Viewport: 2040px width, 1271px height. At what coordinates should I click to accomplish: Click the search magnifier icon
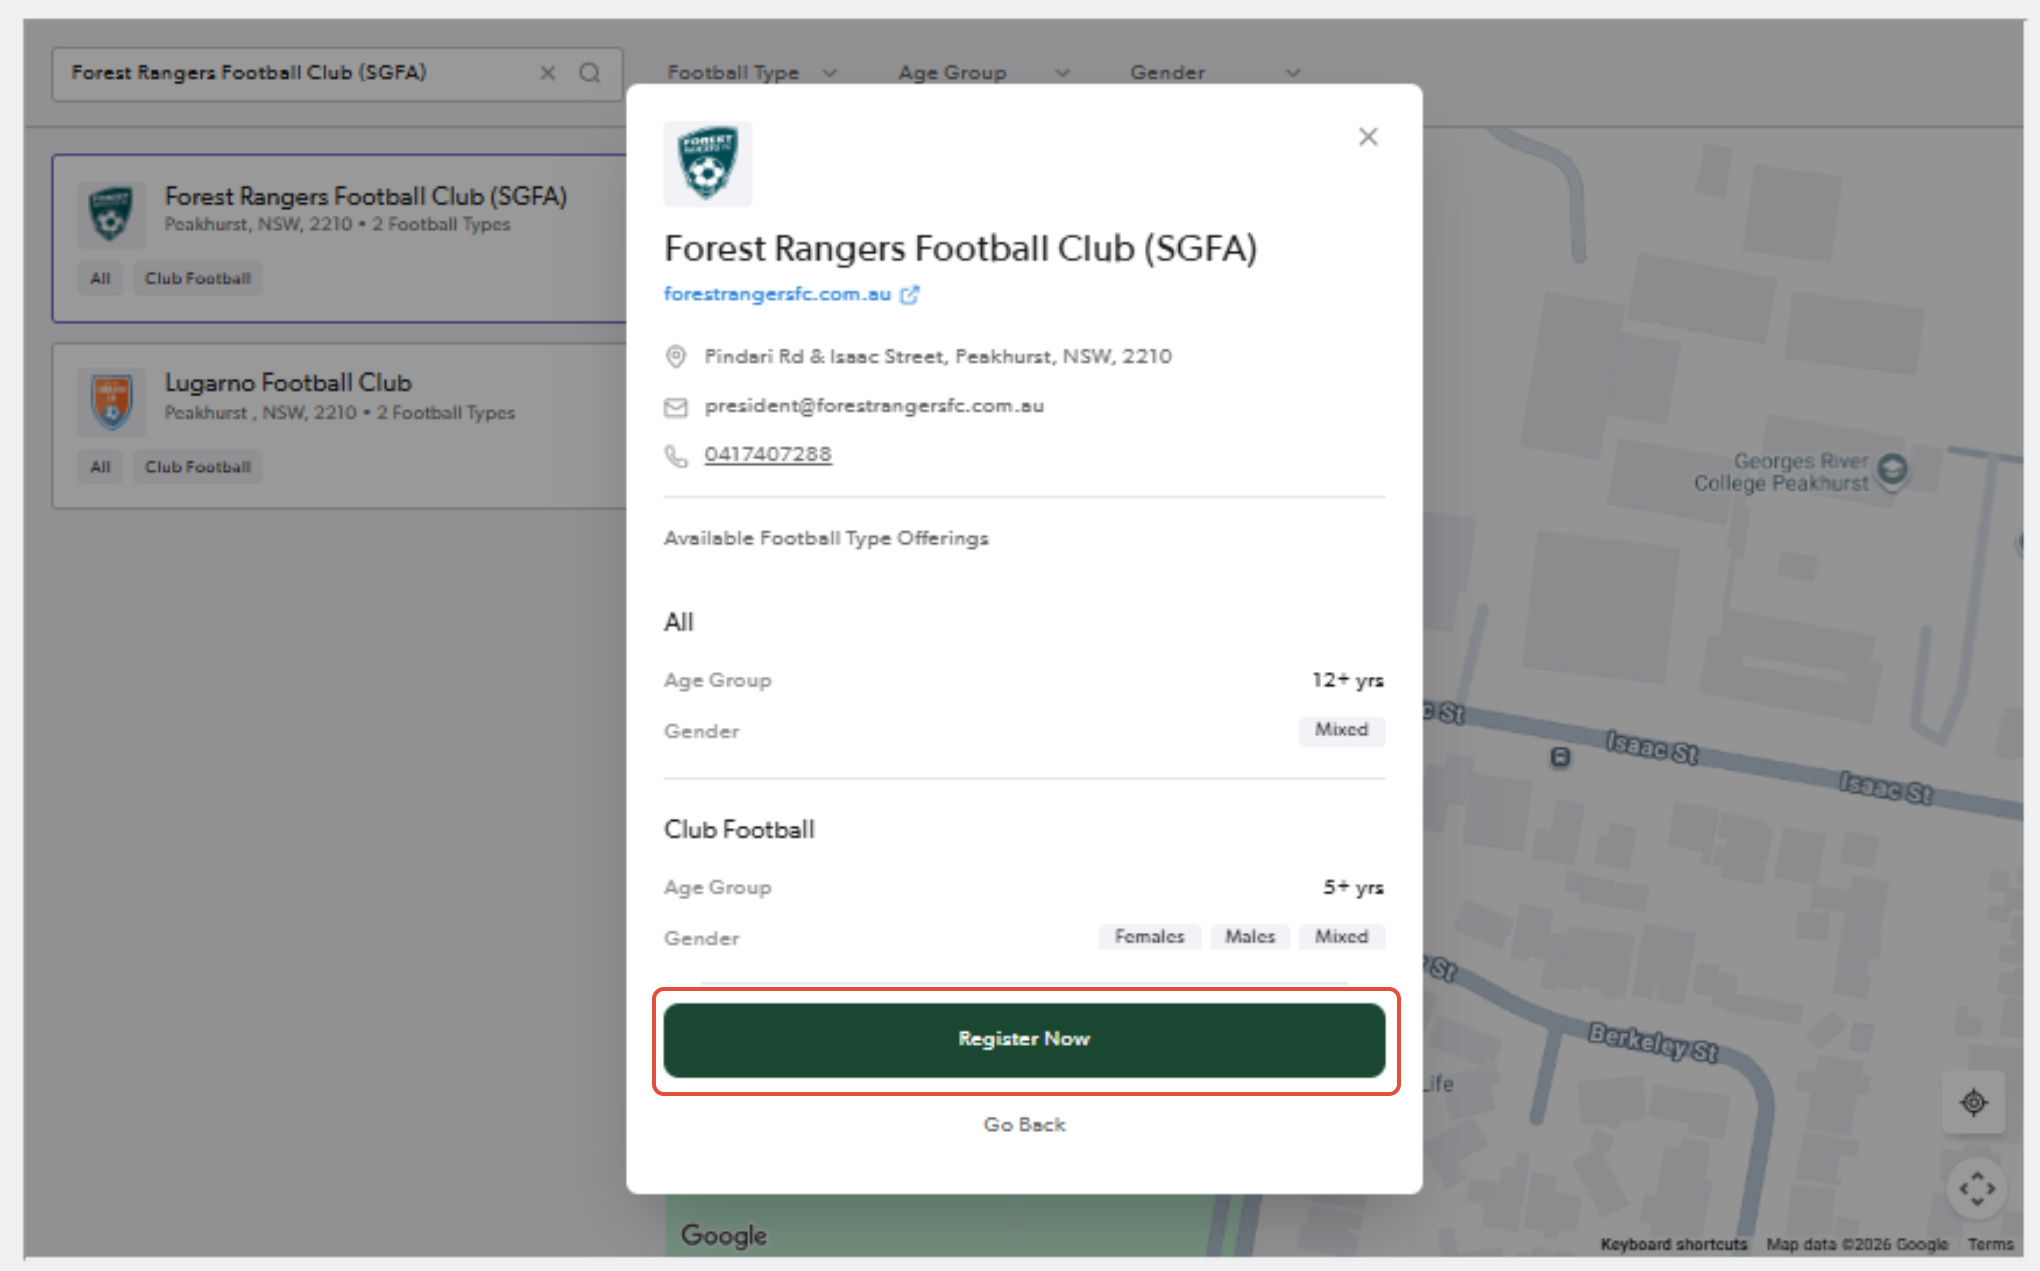[x=590, y=73]
